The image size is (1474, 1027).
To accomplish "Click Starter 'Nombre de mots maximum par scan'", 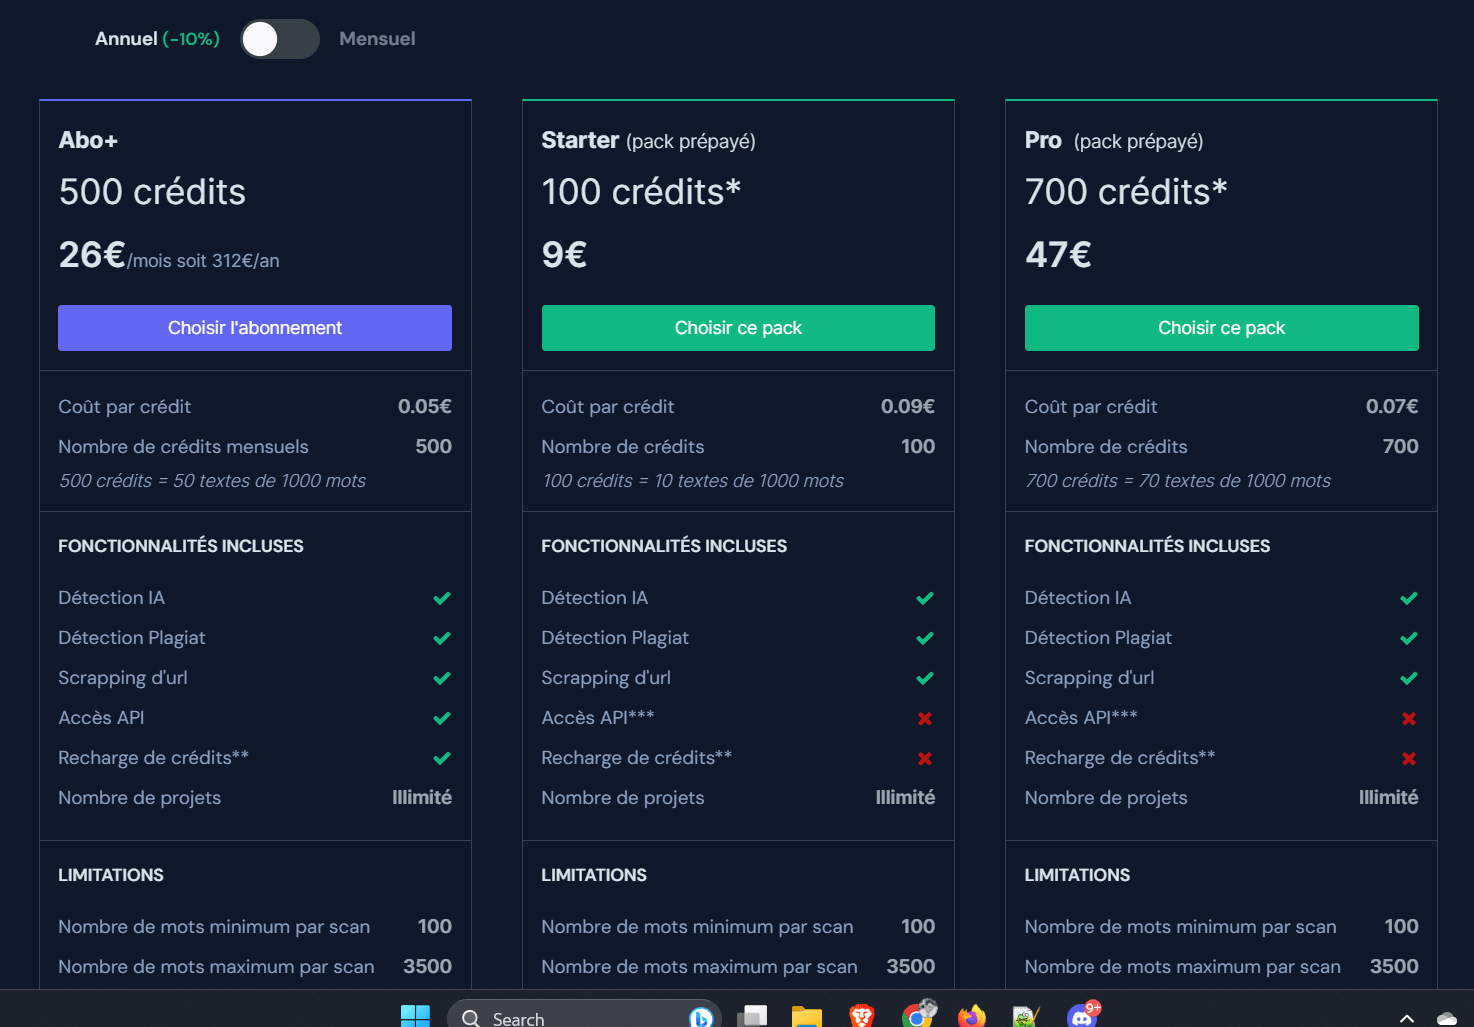I will click(x=699, y=967).
